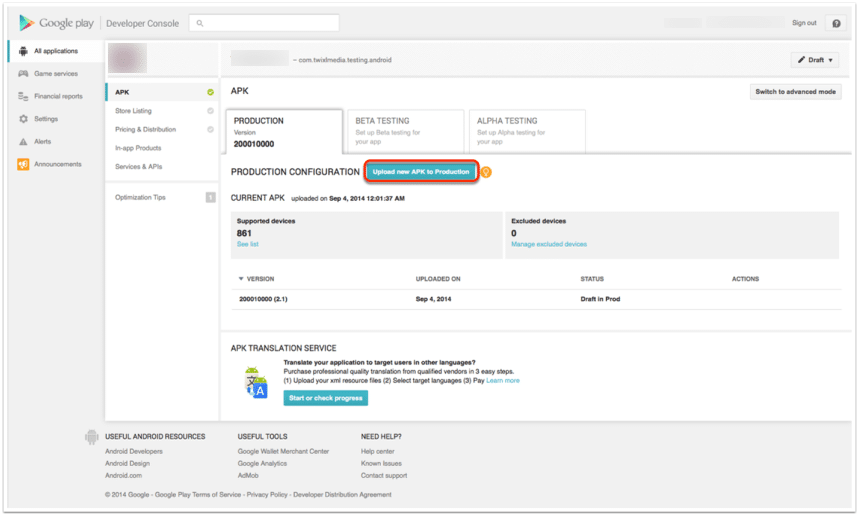Click the Announcements megaphone icon
861x516 pixels.
pos(23,164)
